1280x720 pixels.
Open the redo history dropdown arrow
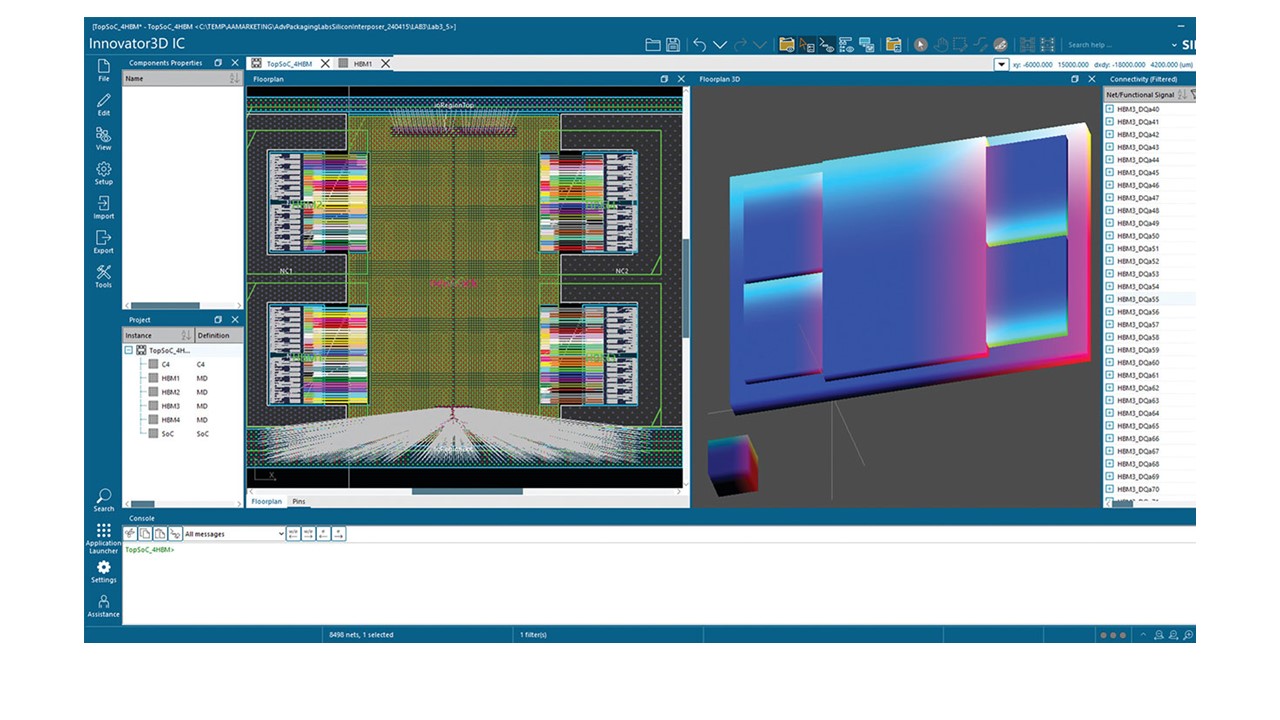[x=760, y=45]
